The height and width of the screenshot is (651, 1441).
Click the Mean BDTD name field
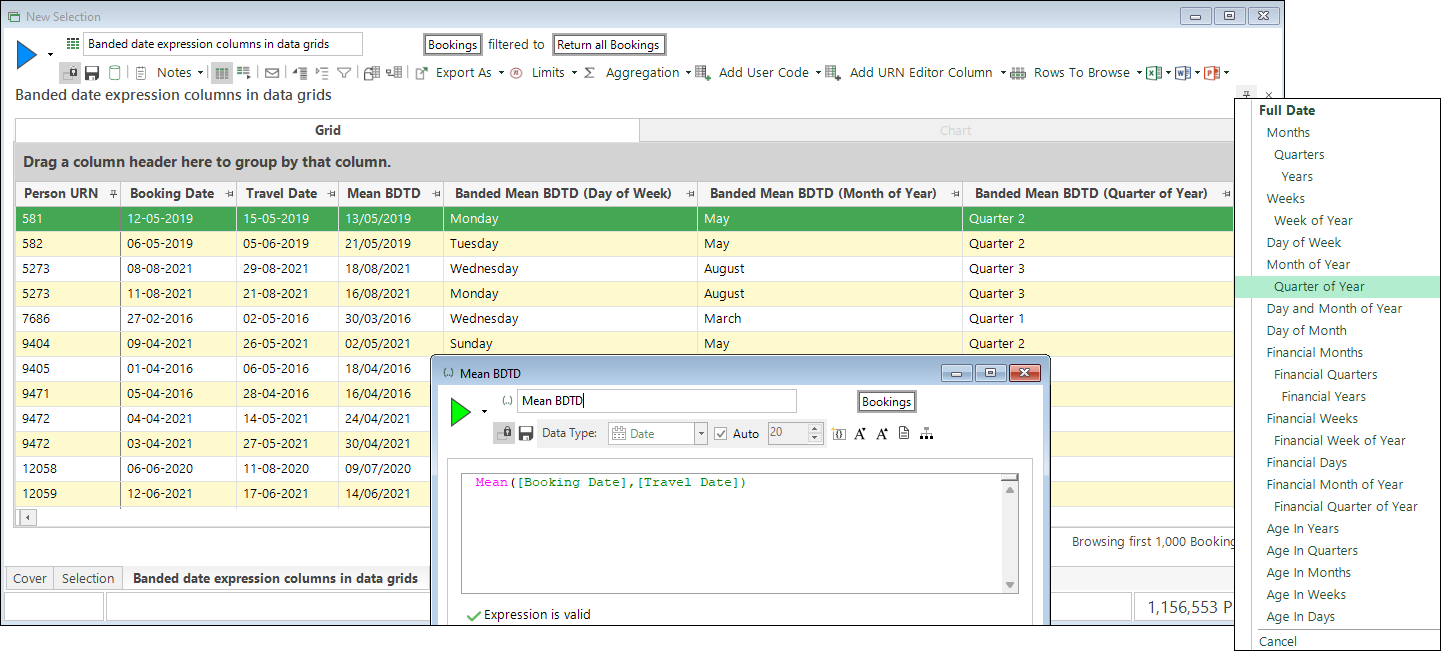point(656,401)
